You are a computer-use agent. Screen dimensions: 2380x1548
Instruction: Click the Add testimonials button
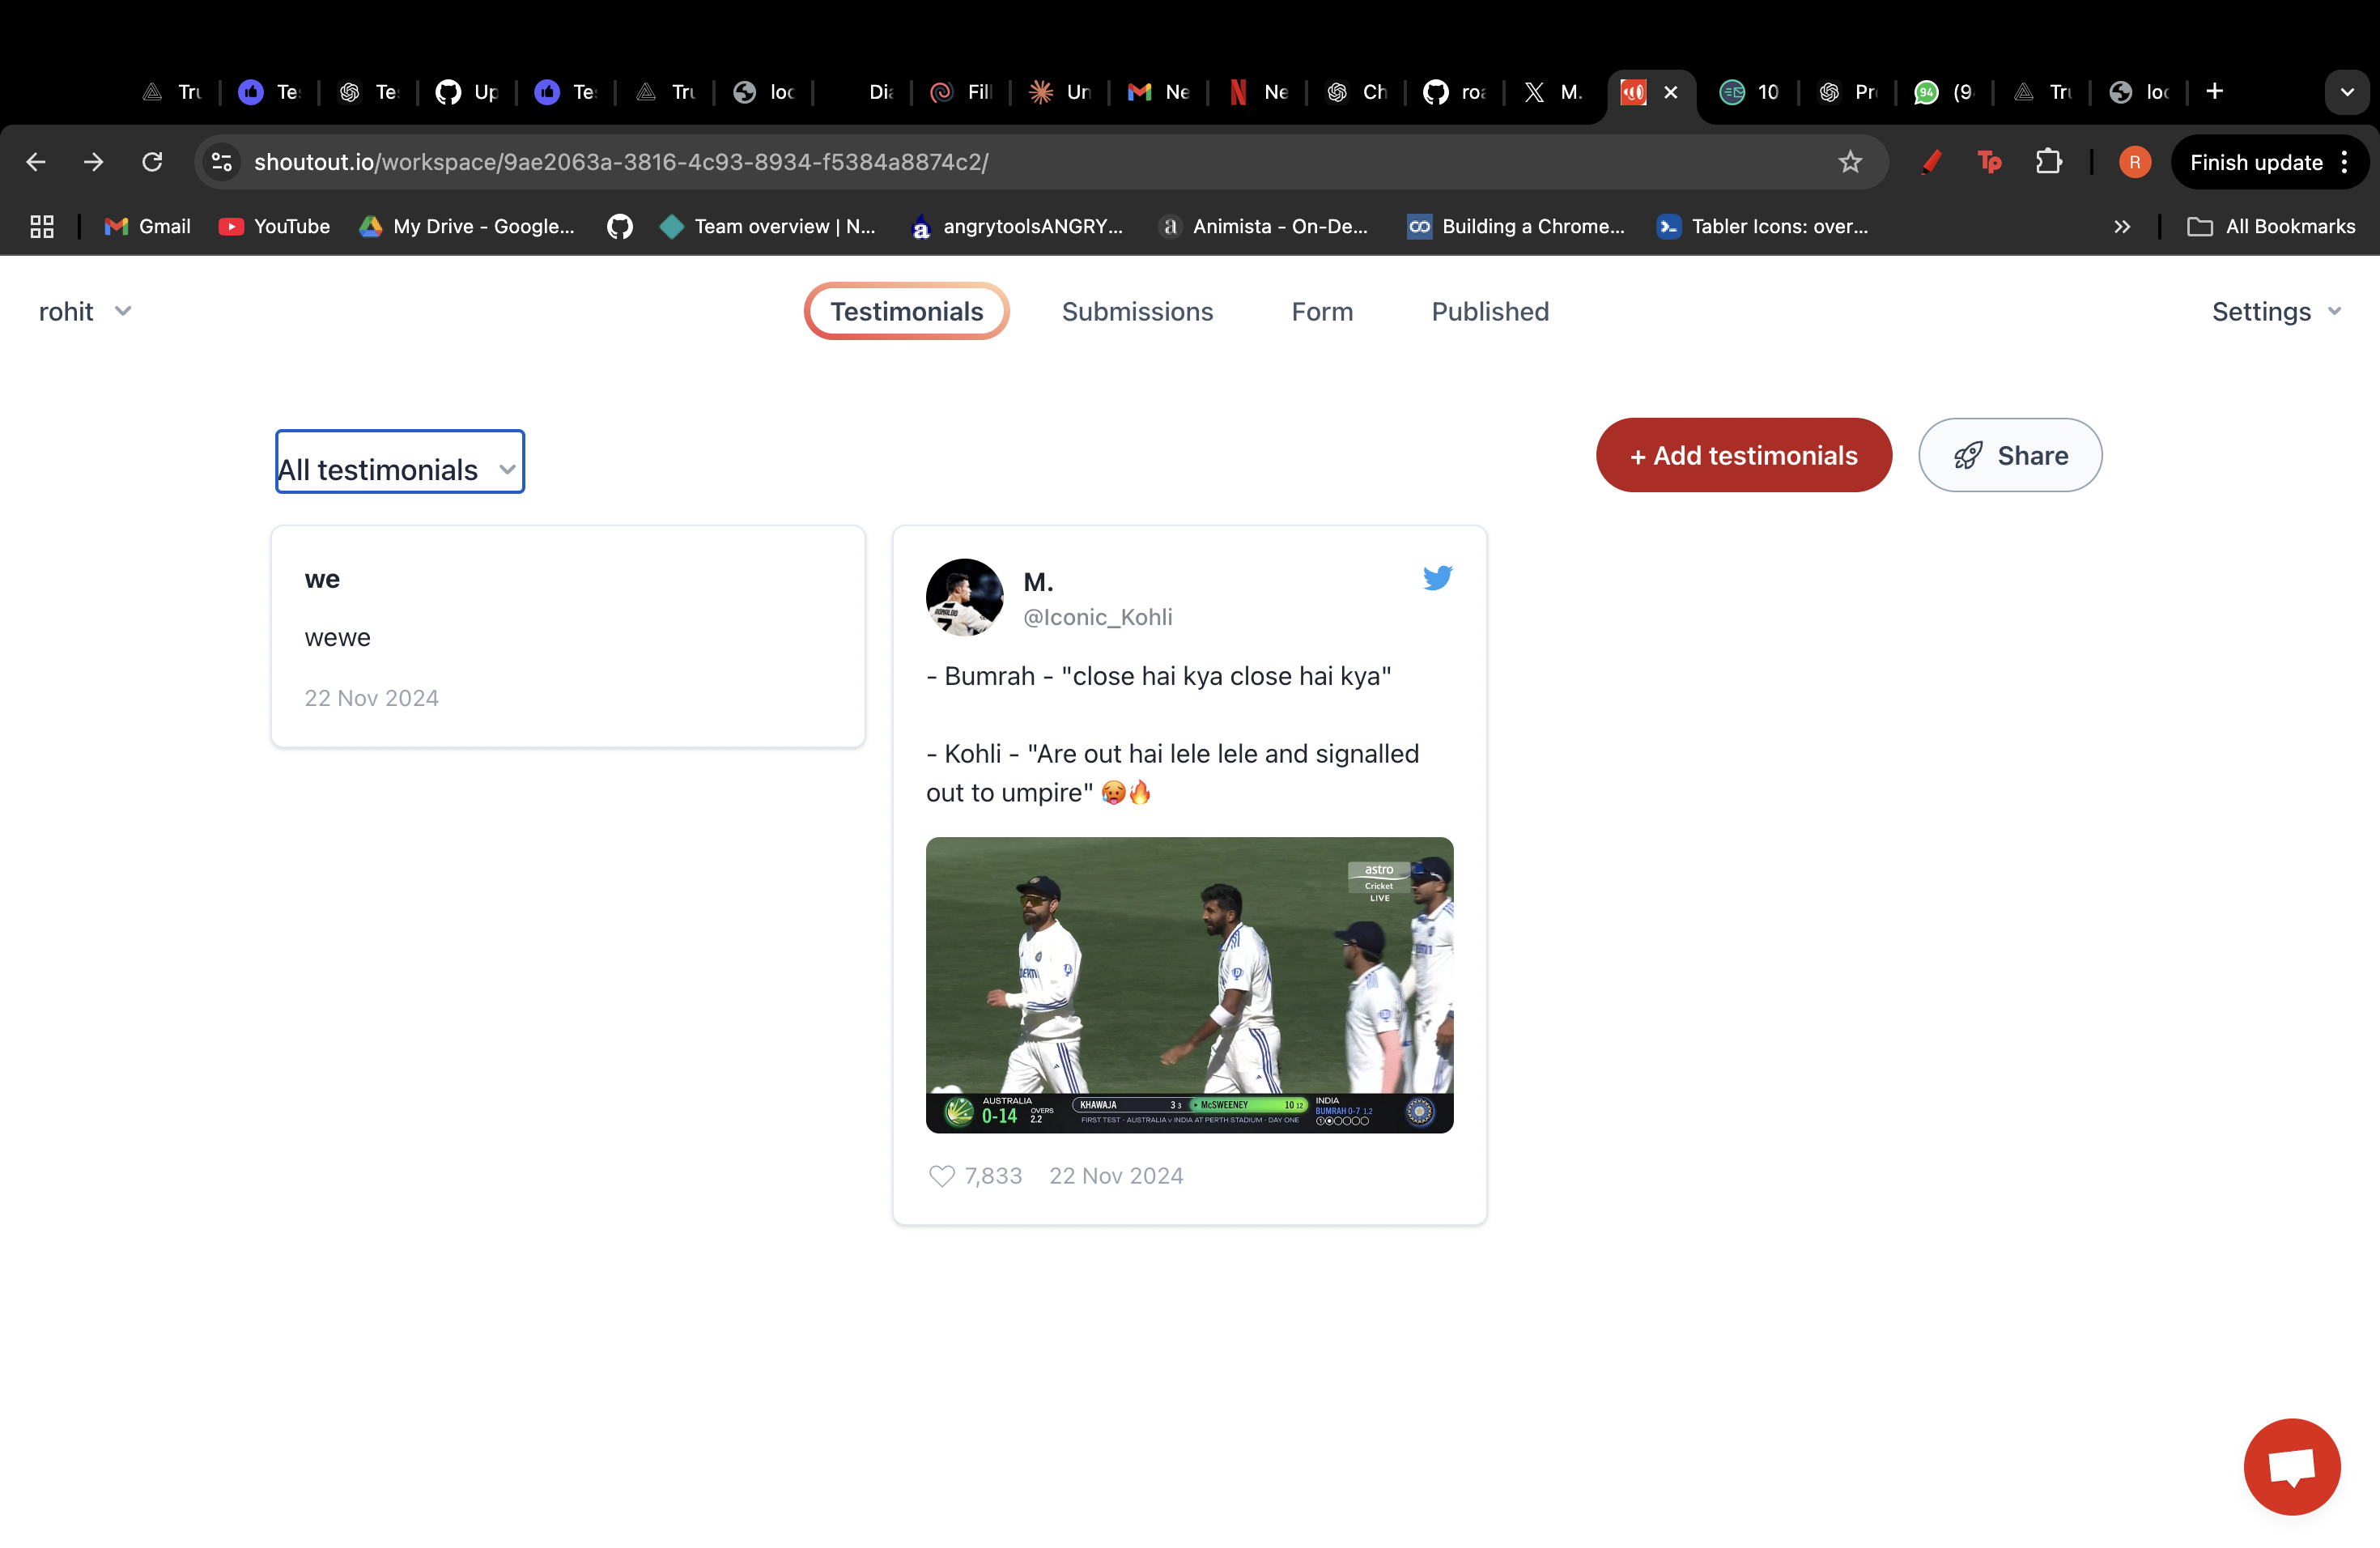[1744, 455]
